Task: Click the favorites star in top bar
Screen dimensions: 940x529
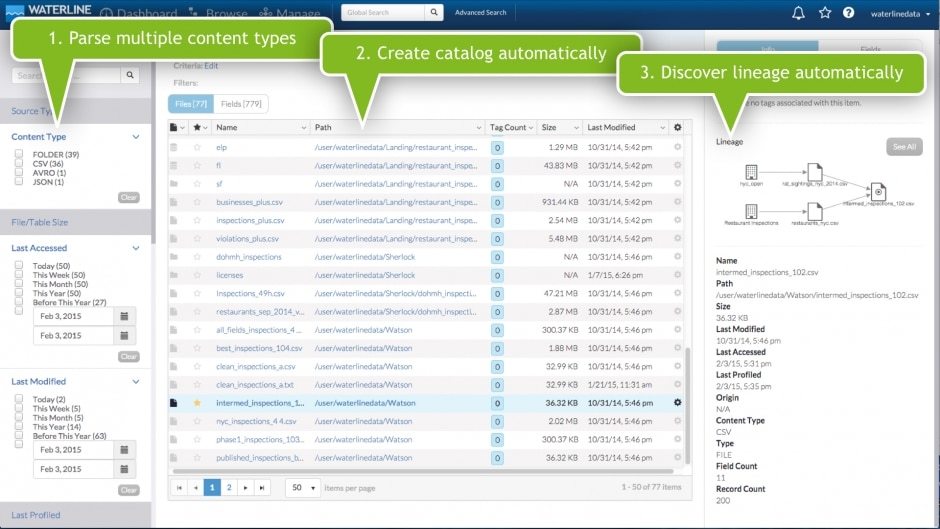Action: coord(824,13)
